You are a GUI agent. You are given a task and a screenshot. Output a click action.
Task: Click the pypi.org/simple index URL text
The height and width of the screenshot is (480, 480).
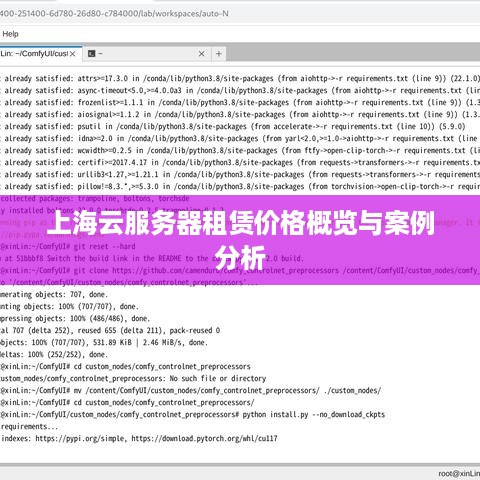[x=81, y=439]
